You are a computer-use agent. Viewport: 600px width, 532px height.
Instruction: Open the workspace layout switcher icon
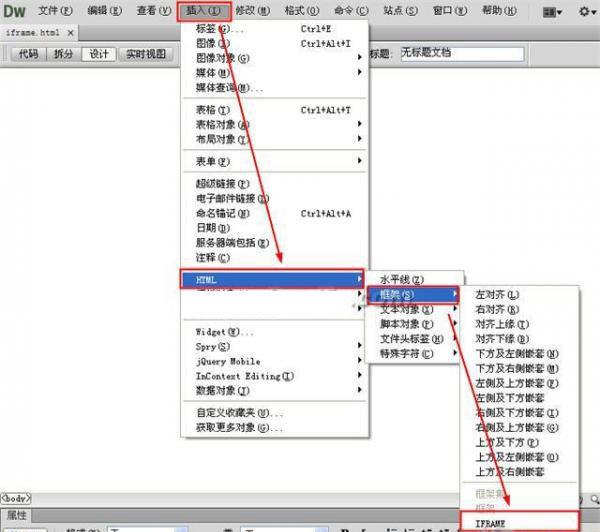pyautogui.click(x=552, y=12)
